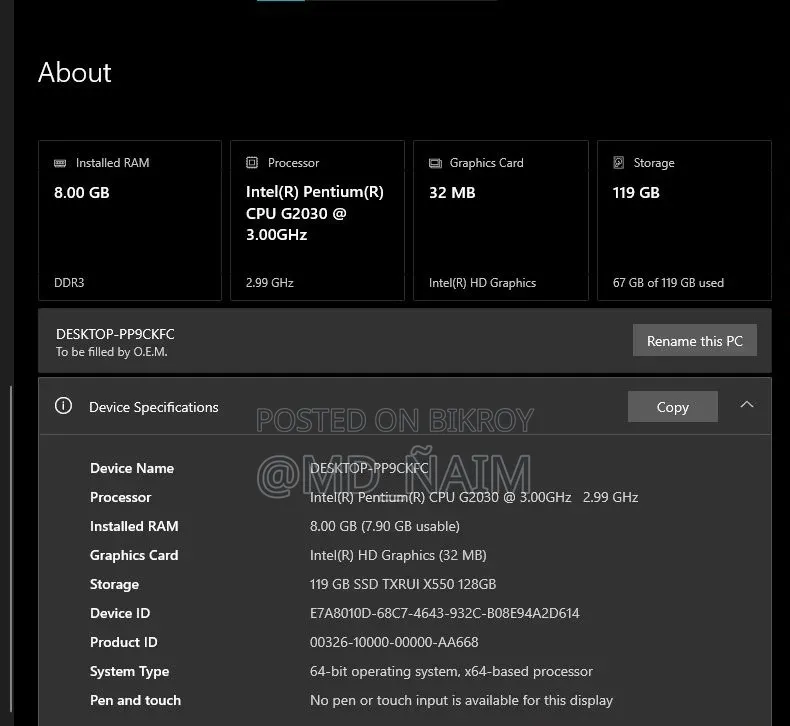This screenshot has width=790, height=726.
Task: Click Product ID value 00326-10000-00000-AA668
Action: point(394,642)
